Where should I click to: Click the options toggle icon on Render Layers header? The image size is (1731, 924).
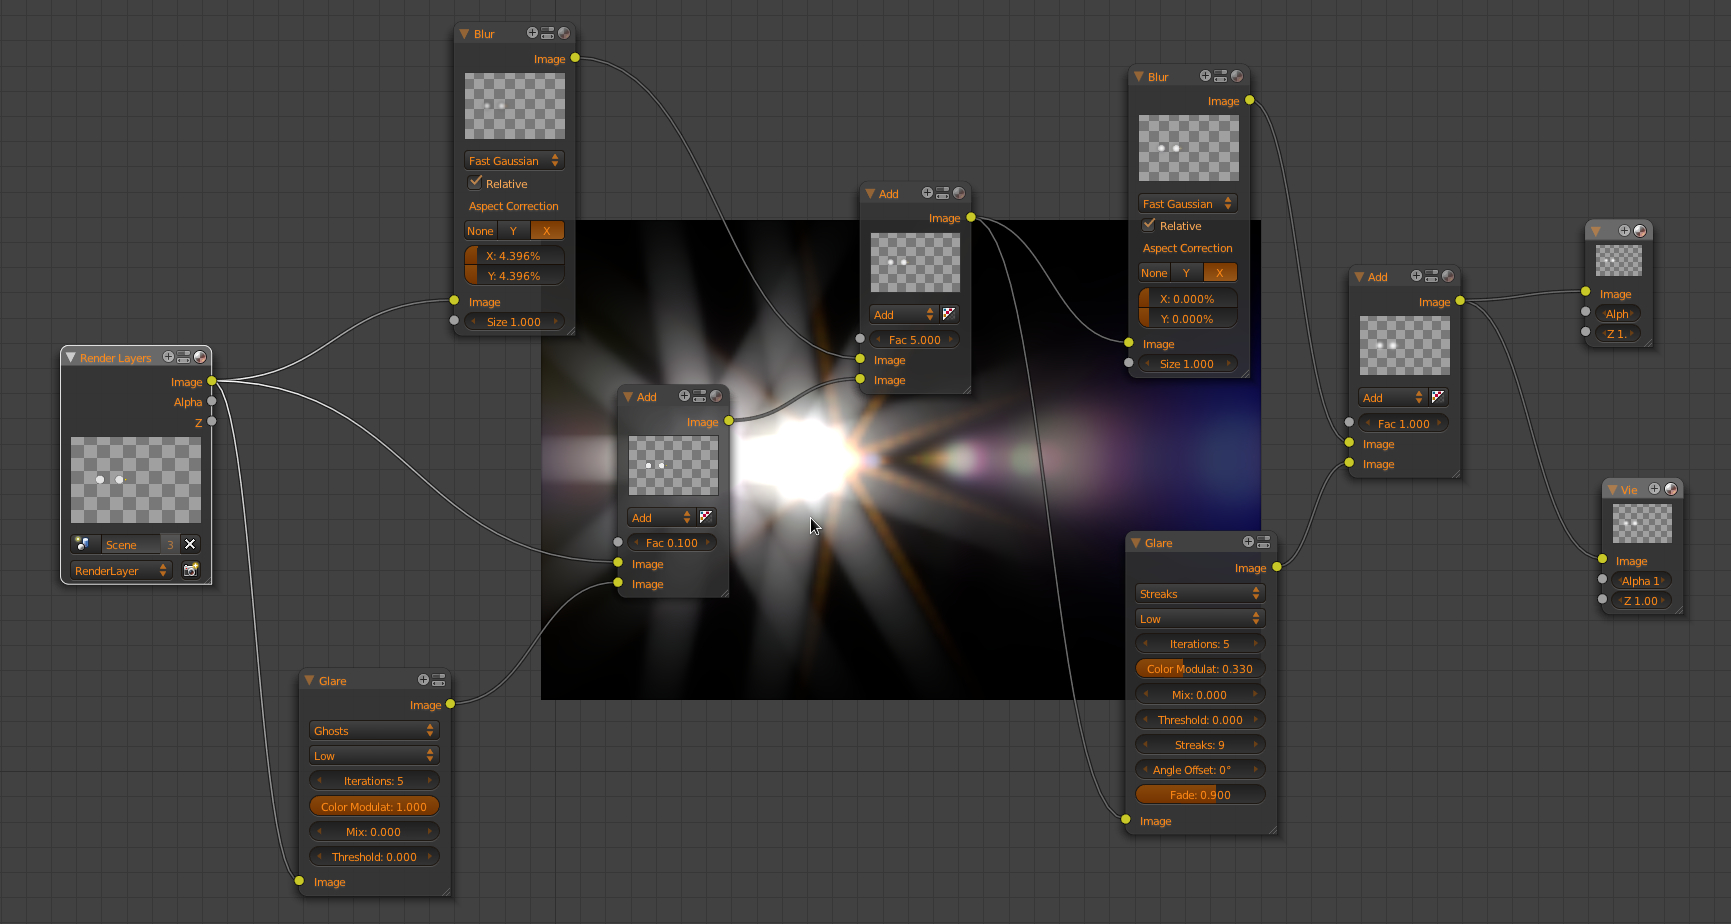pos(184,357)
